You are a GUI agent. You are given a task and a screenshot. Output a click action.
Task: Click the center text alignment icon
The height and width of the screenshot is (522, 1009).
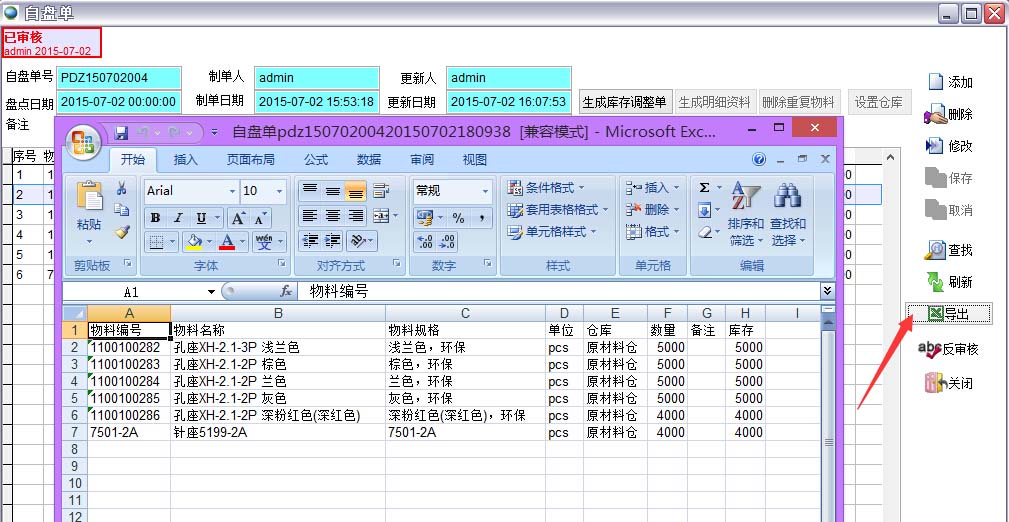tap(333, 216)
